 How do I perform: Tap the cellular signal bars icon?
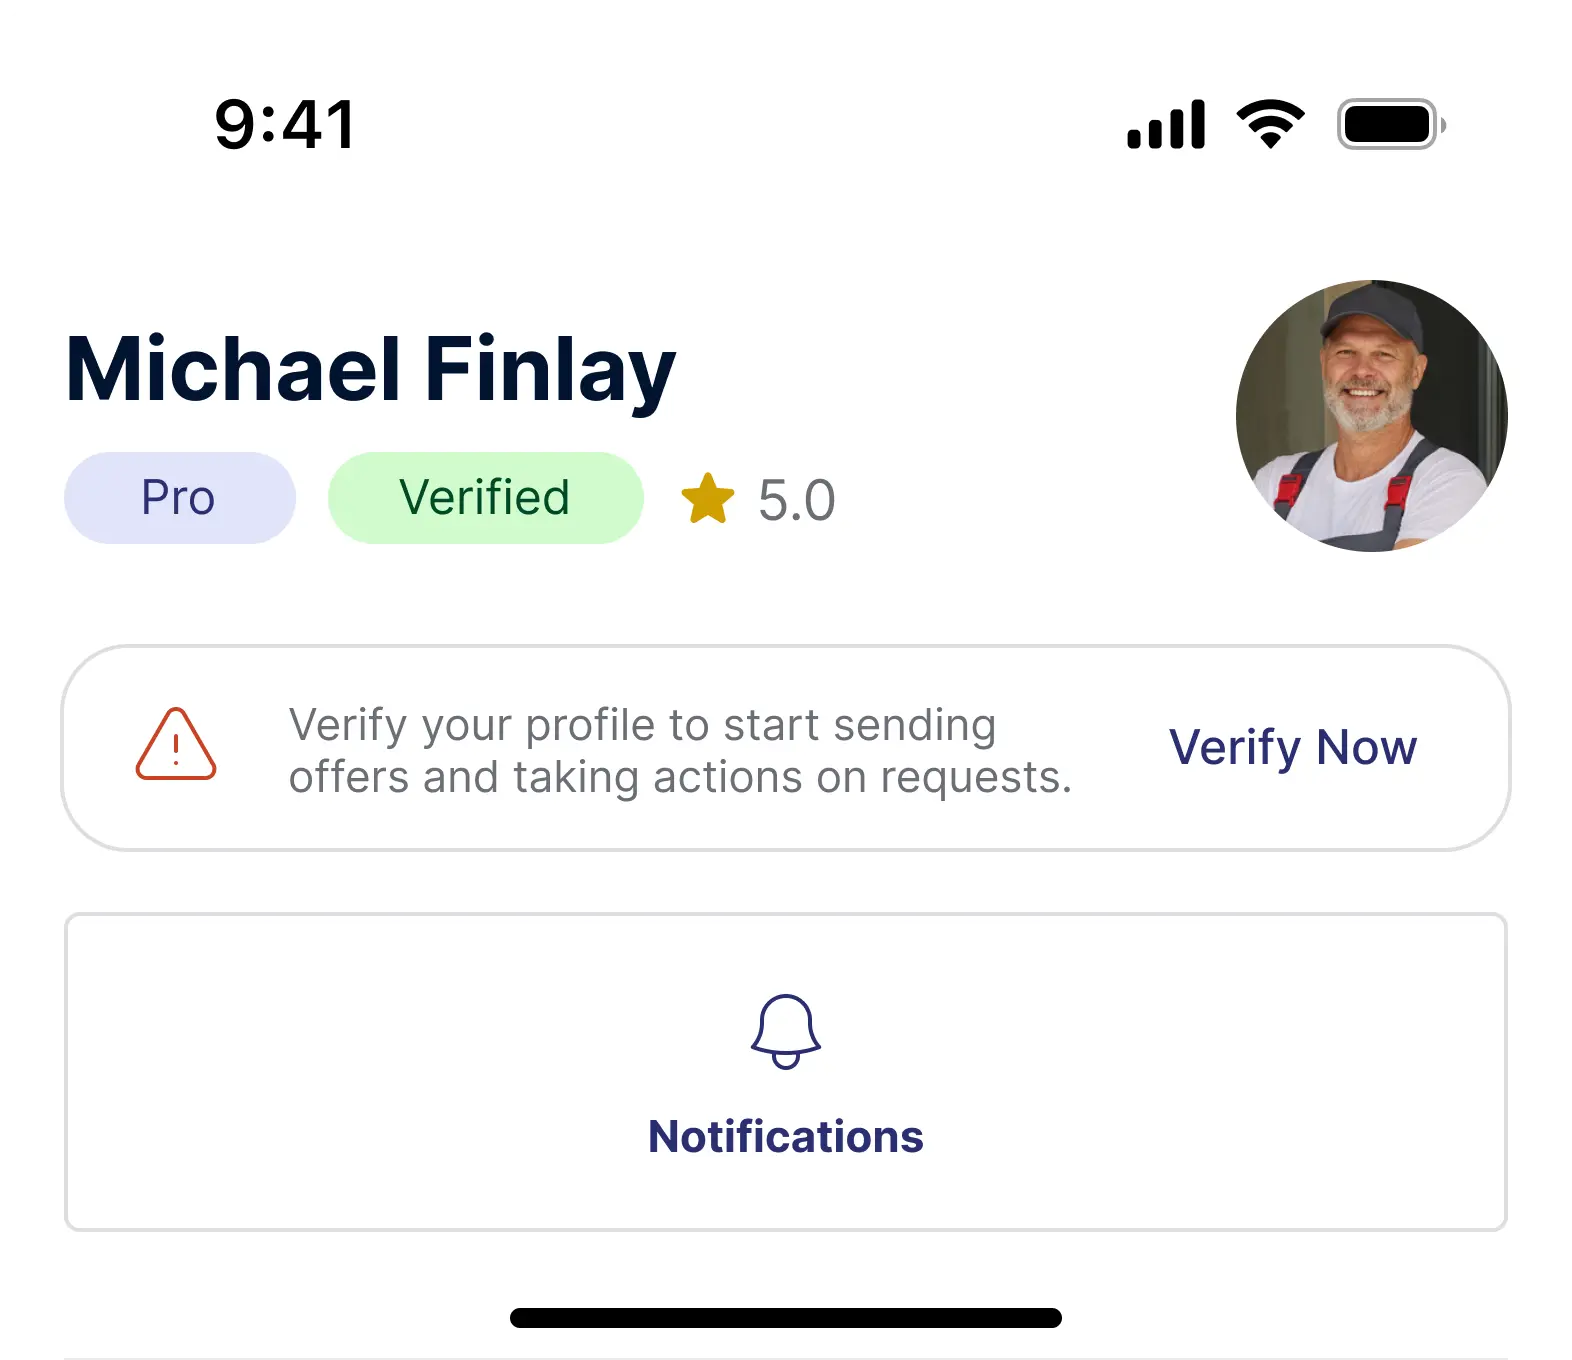[1166, 122]
